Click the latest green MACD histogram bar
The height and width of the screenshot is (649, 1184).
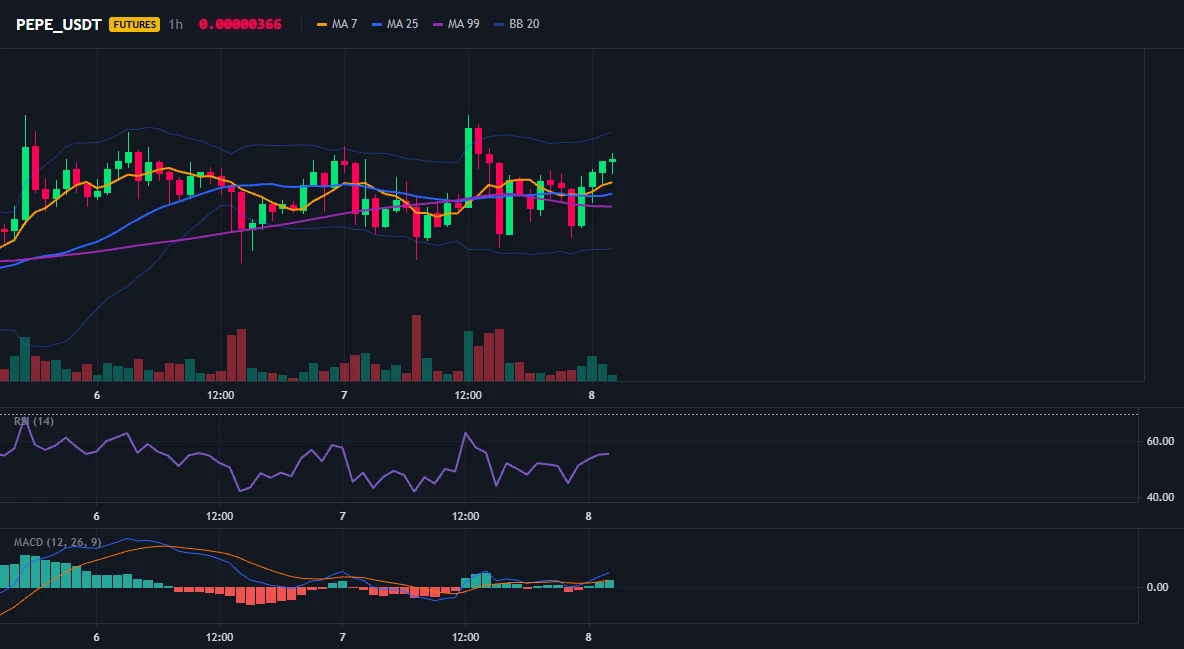tap(609, 584)
